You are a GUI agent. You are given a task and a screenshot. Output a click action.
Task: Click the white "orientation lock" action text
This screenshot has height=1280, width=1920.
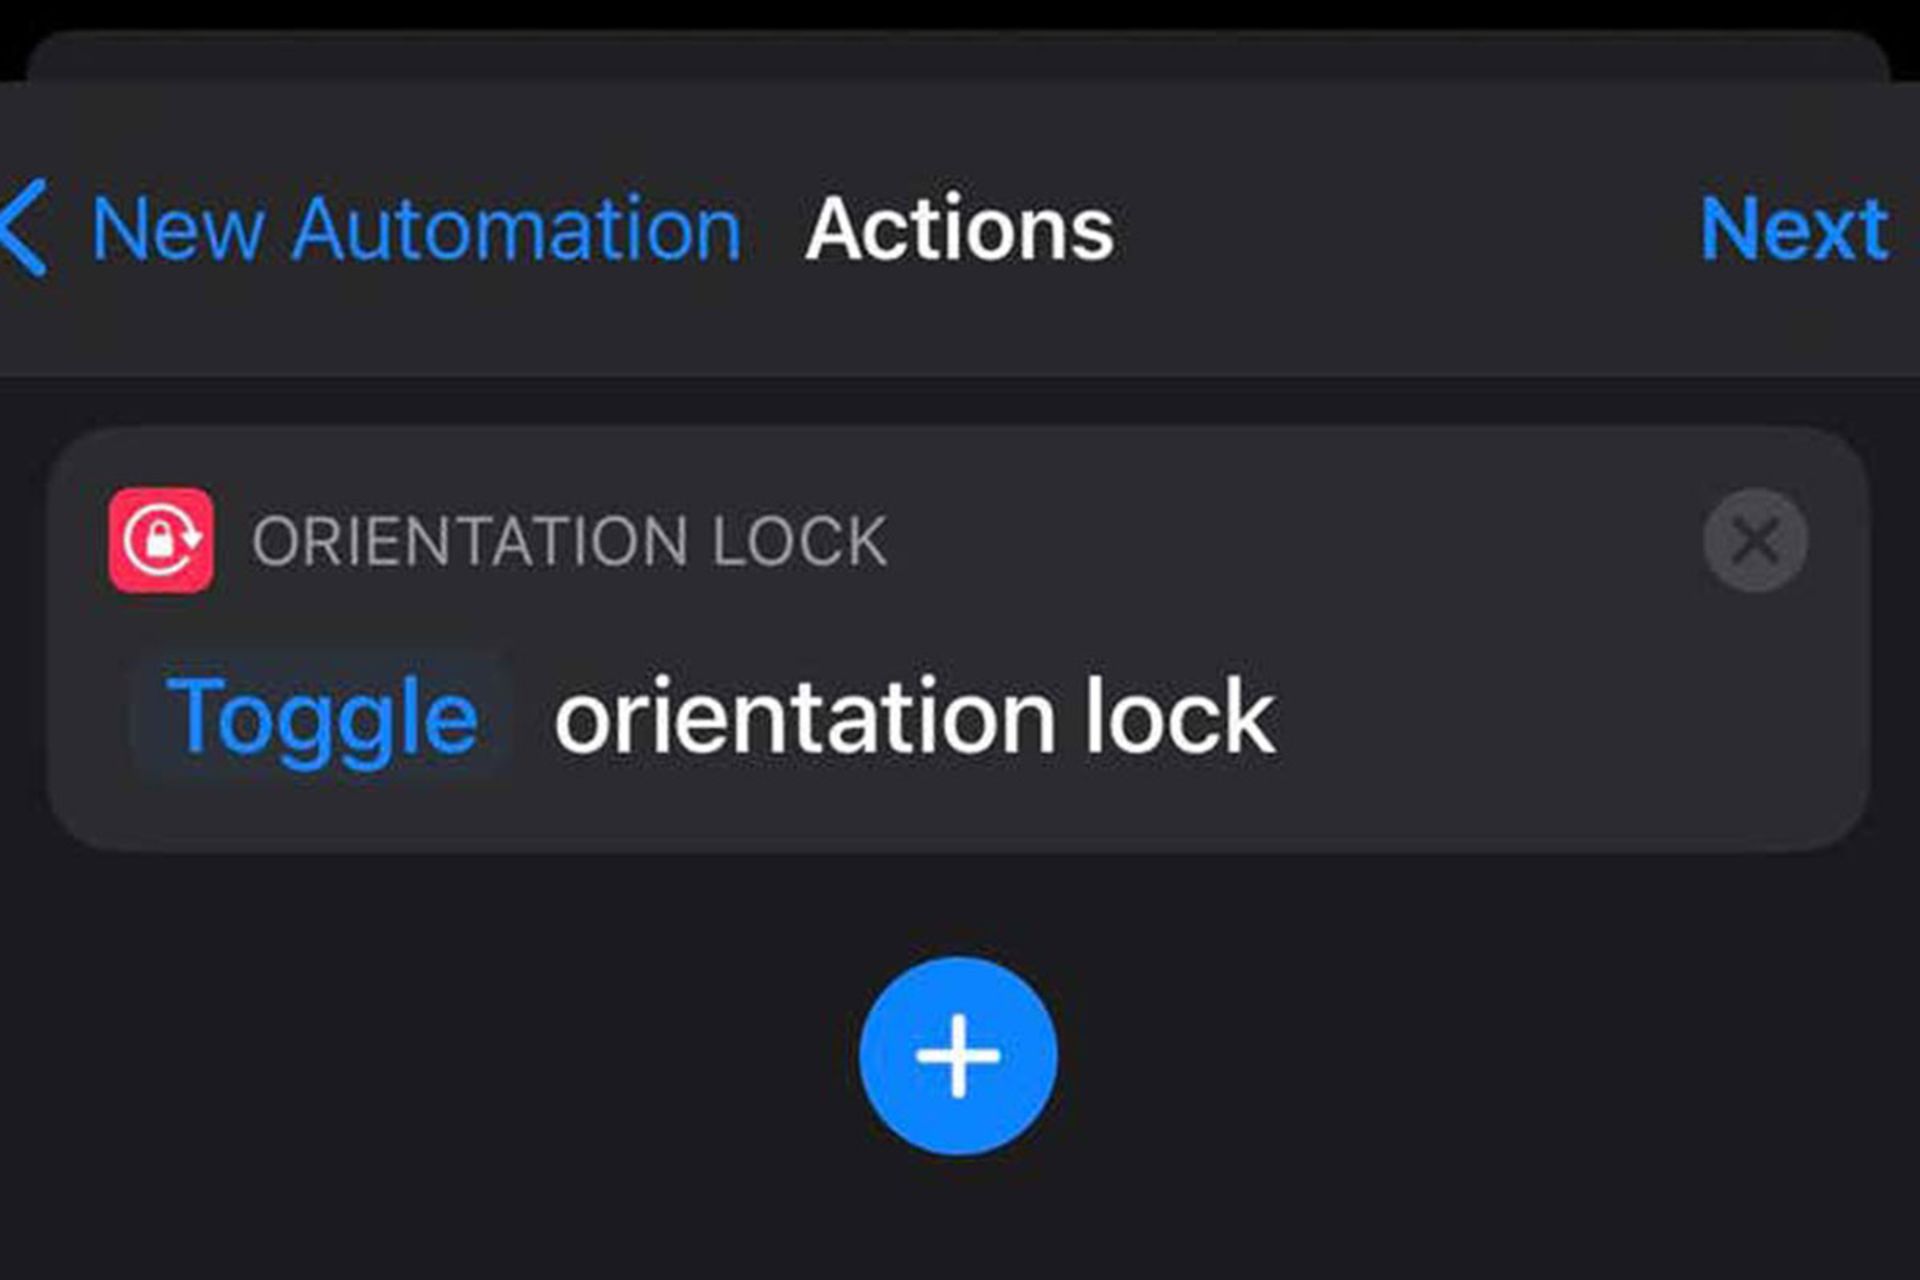[914, 716]
